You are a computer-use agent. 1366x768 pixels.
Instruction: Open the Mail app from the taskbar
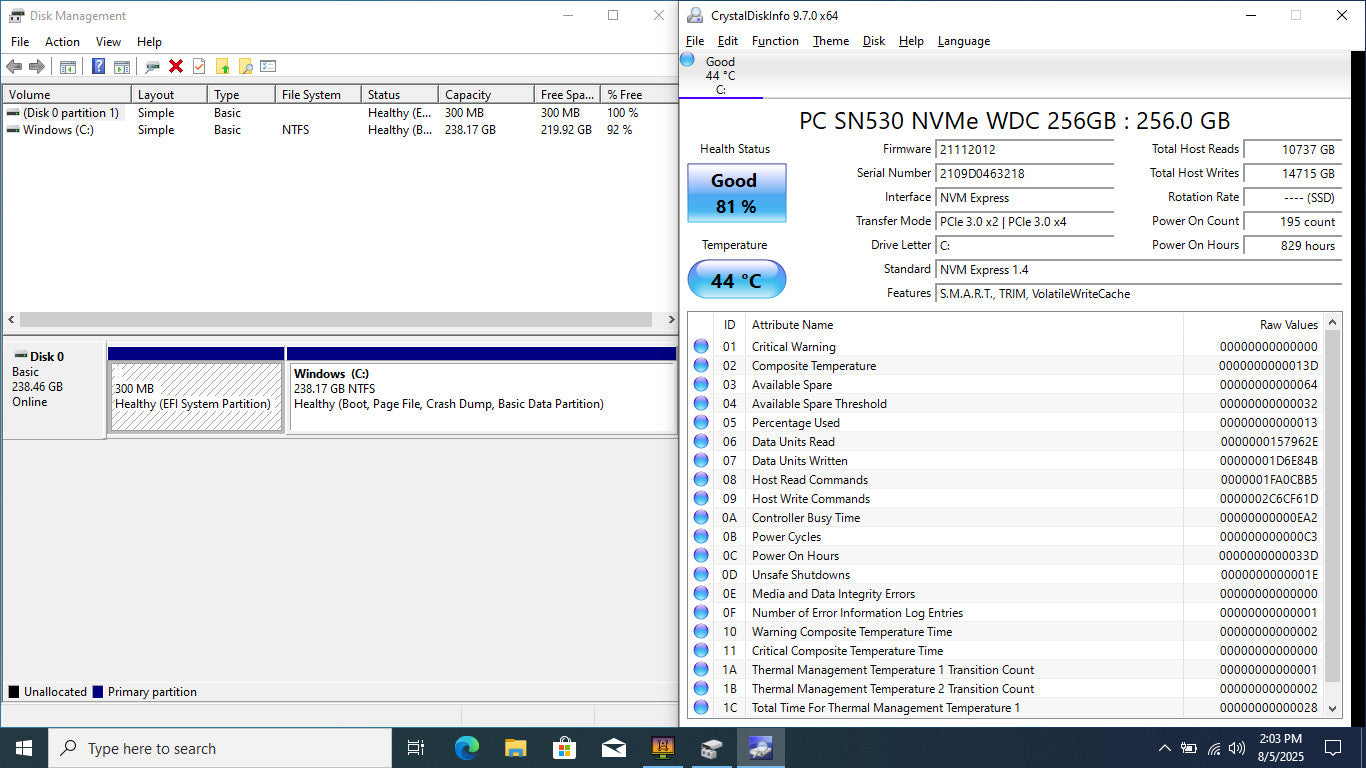click(x=614, y=748)
